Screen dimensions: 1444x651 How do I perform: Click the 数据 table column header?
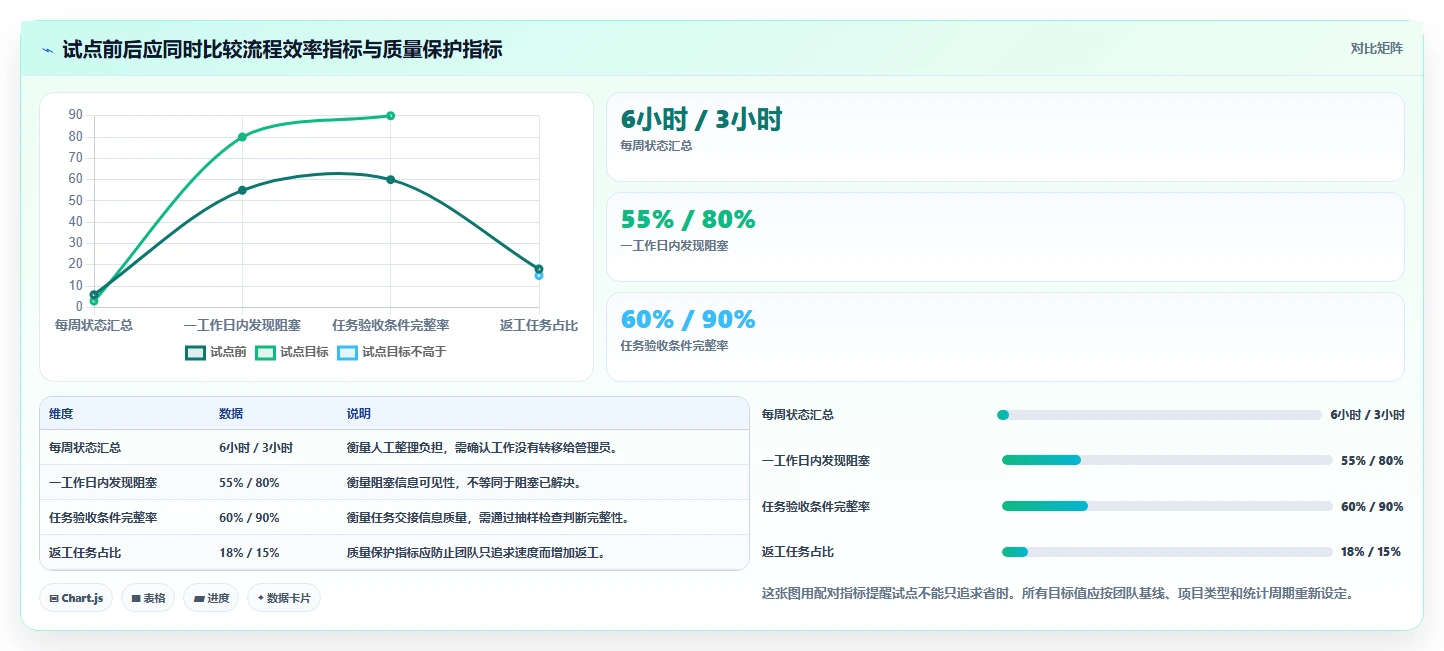[x=231, y=414]
